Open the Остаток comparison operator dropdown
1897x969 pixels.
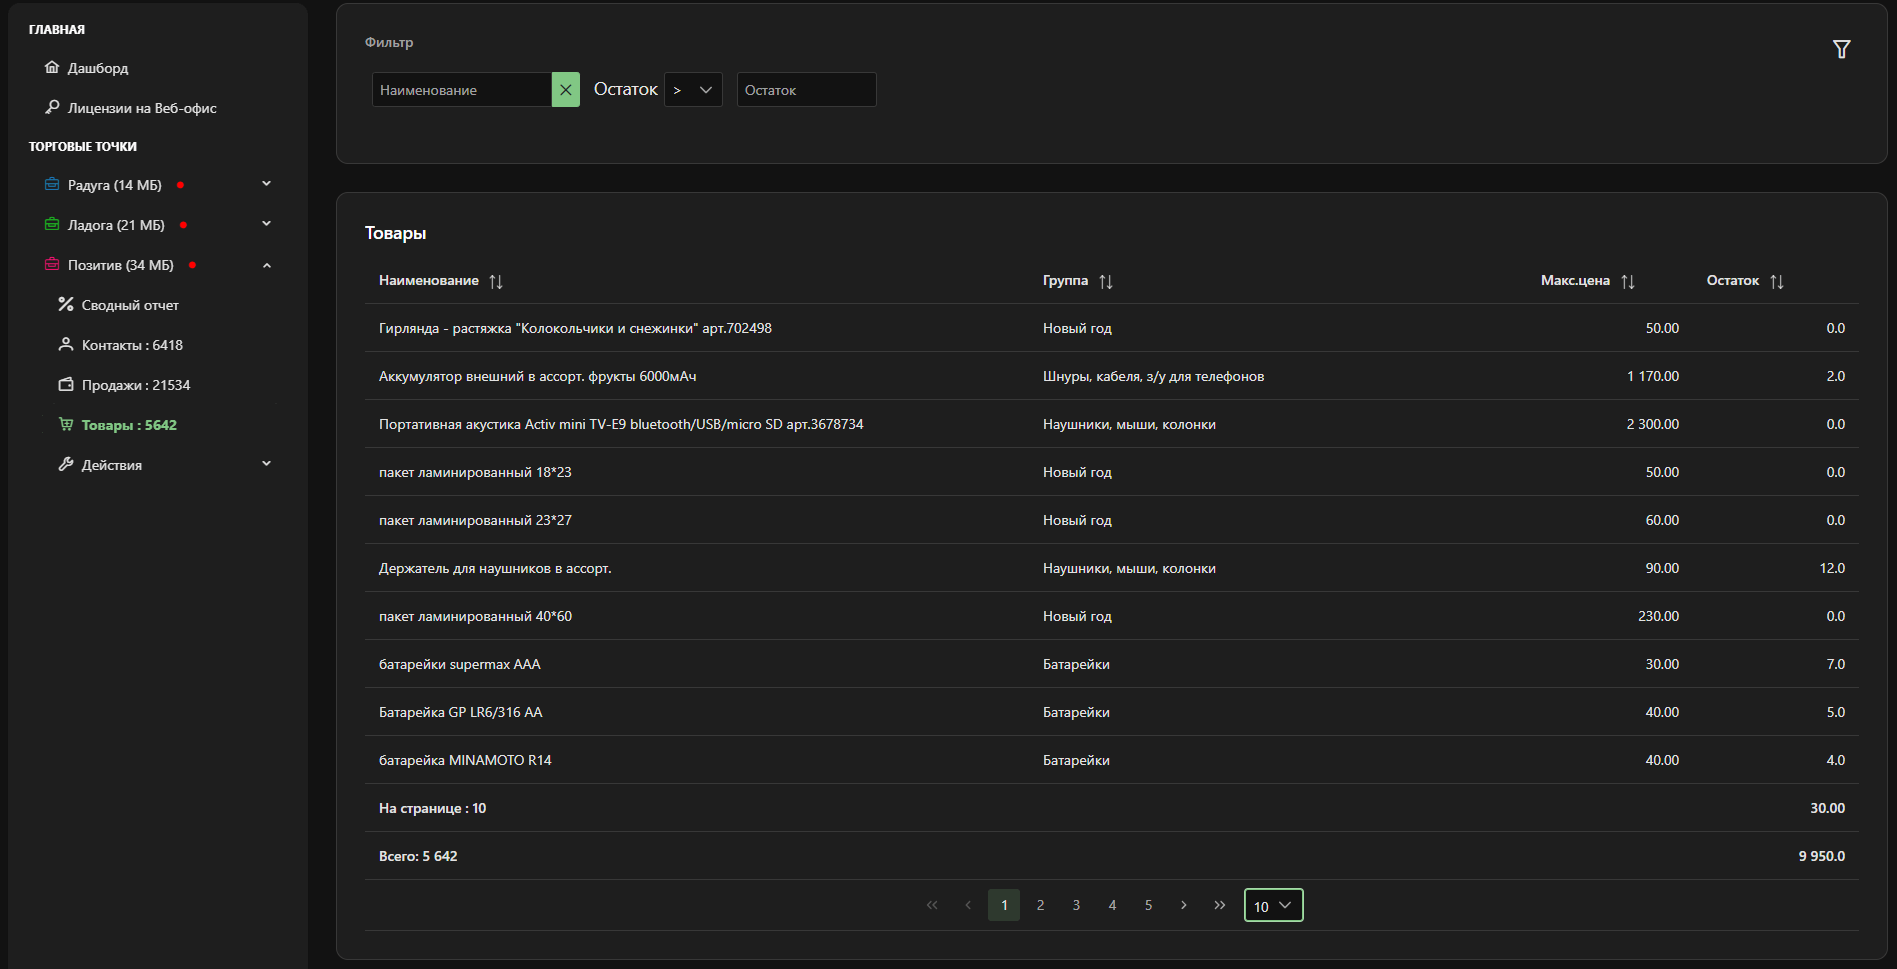[x=693, y=90]
